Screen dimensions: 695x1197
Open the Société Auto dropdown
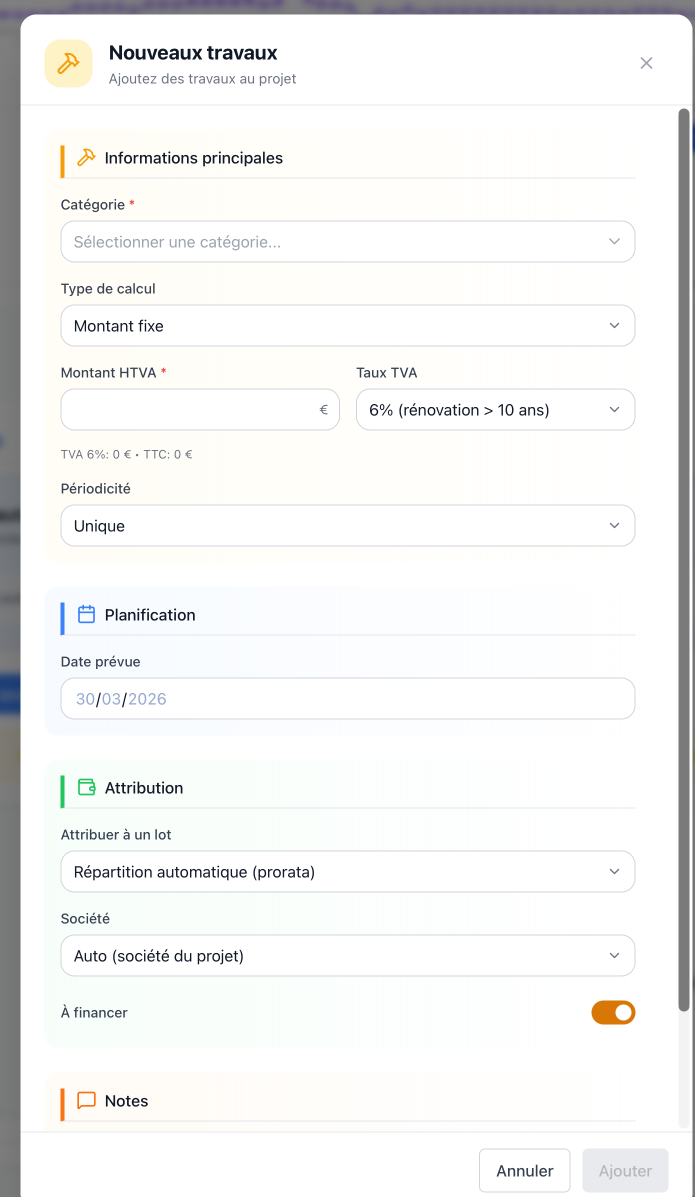point(348,955)
